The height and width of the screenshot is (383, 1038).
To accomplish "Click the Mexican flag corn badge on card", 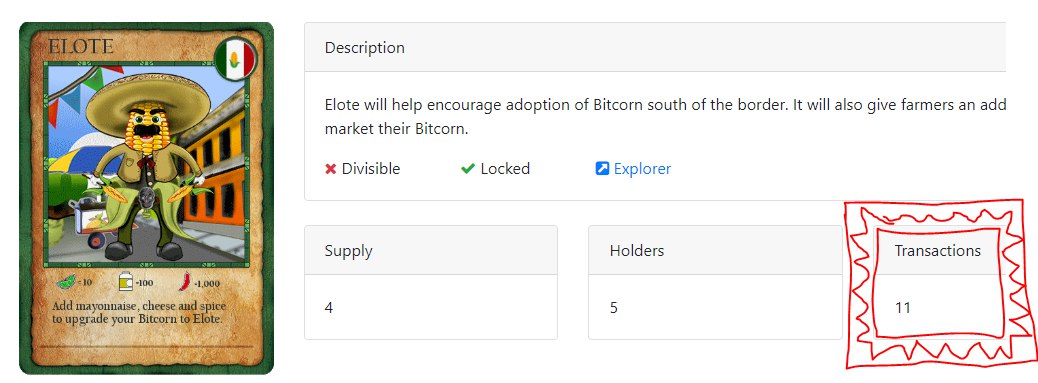I will pyautogui.click(x=236, y=60).
